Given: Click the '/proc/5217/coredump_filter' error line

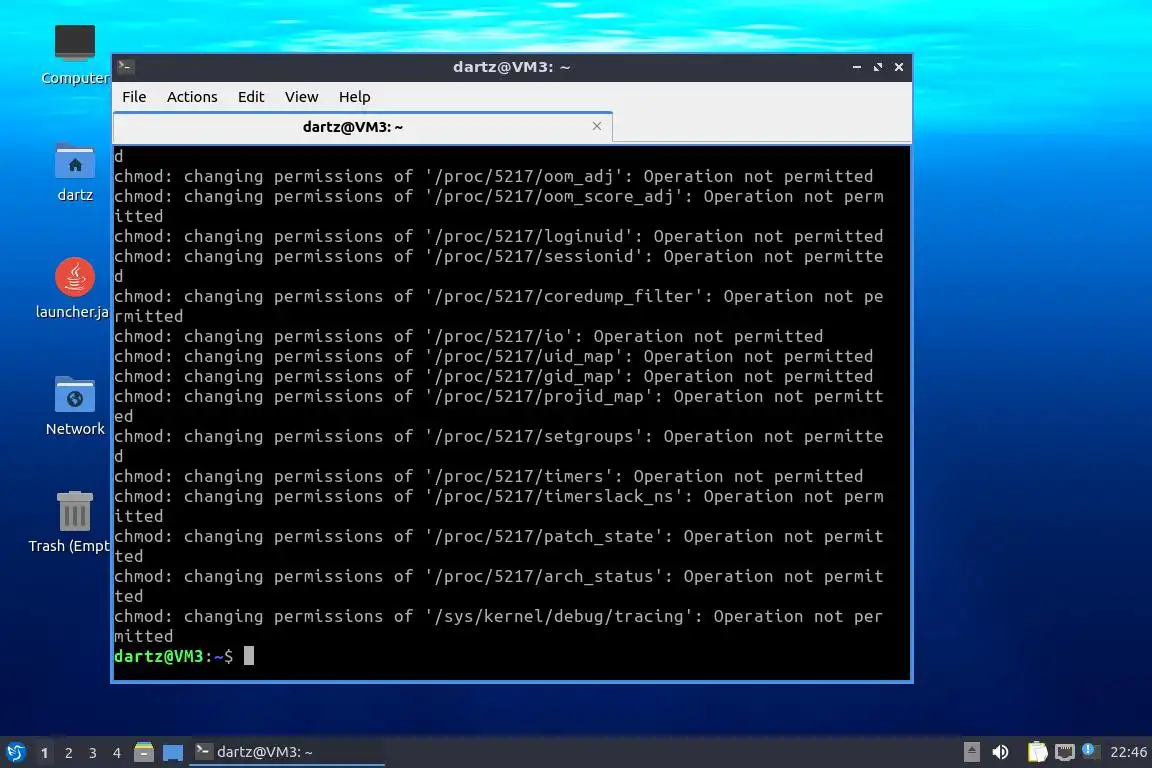Looking at the screenshot, I should [499, 306].
